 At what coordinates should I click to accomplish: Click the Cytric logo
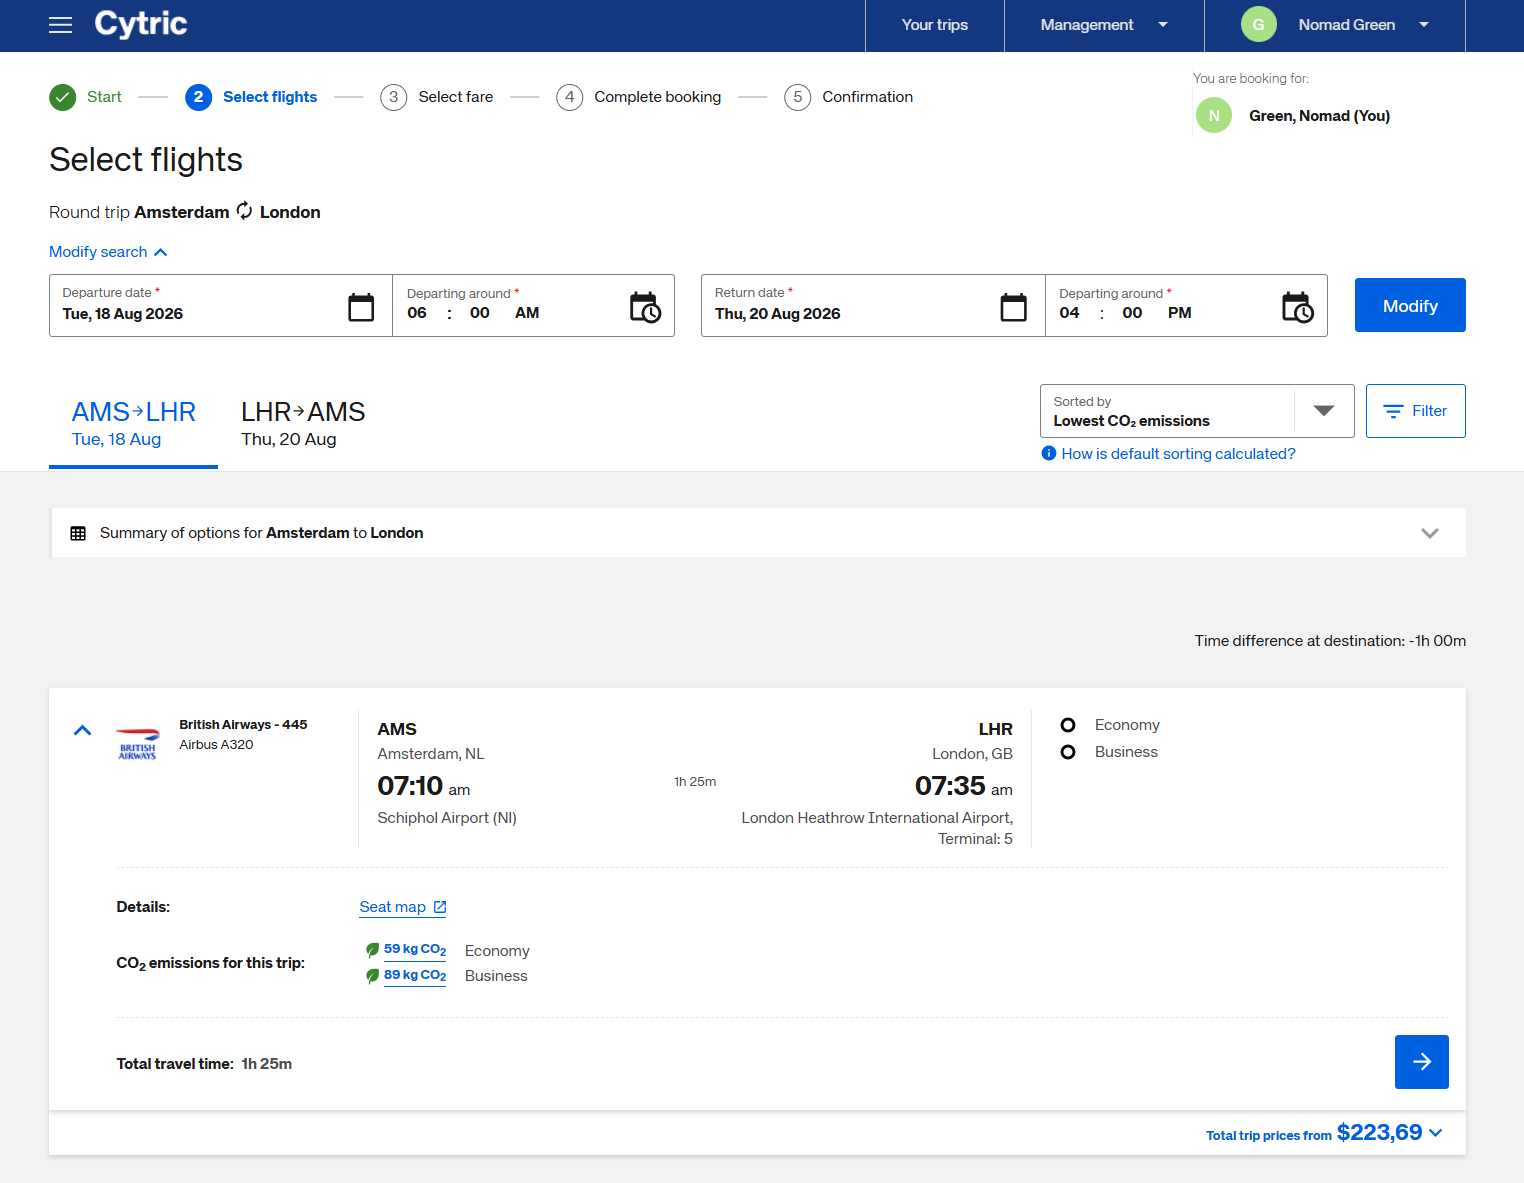141,24
